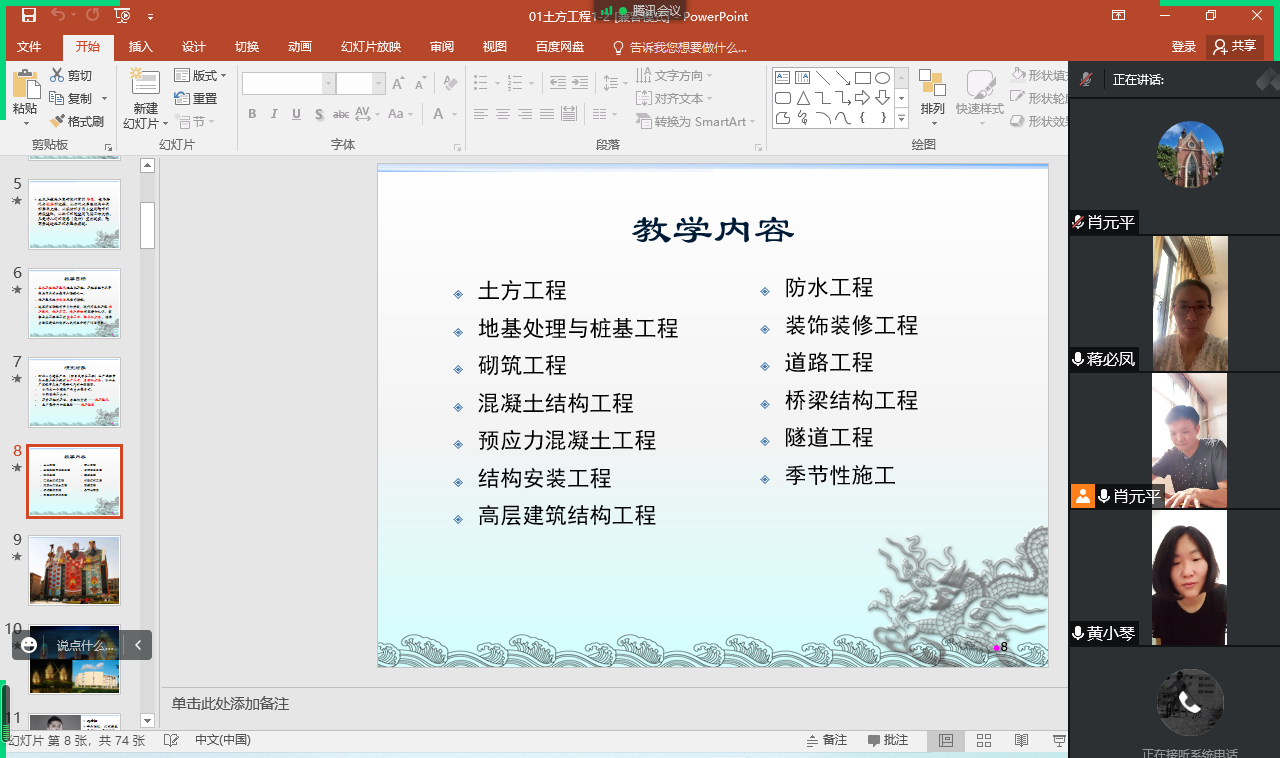The image size is (1280, 758).
Task: Click the slide thumbnail panel scrollbar handle
Action: click(x=147, y=224)
